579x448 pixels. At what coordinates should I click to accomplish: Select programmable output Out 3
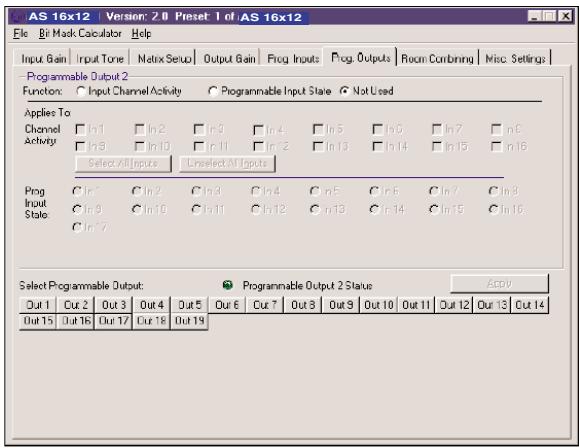coord(114,305)
